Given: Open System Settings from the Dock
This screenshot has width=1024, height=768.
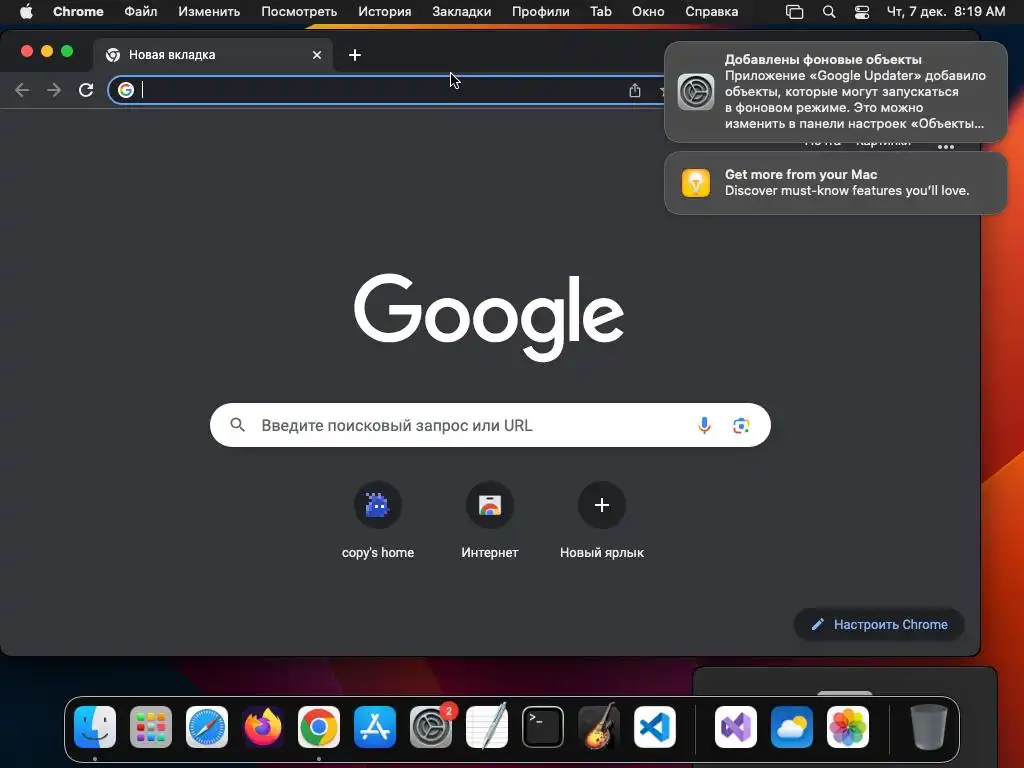Looking at the screenshot, I should point(431,727).
